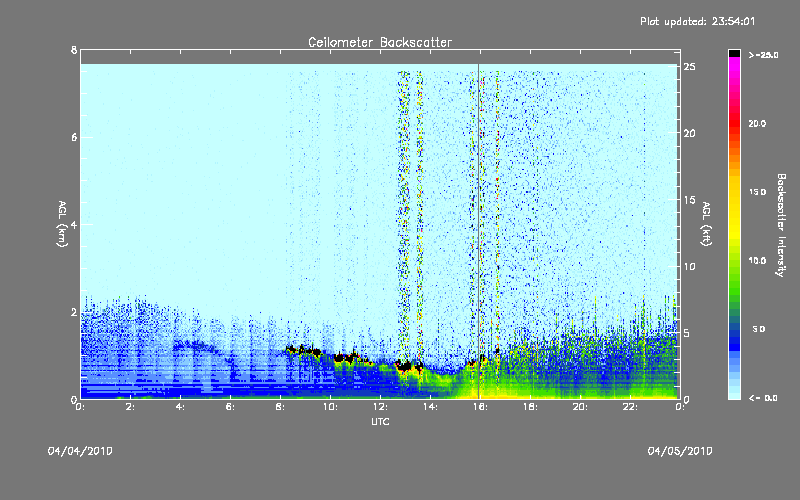Click the 'AGL (kft)' right axis label
800x500 pixels.
(x=706, y=224)
